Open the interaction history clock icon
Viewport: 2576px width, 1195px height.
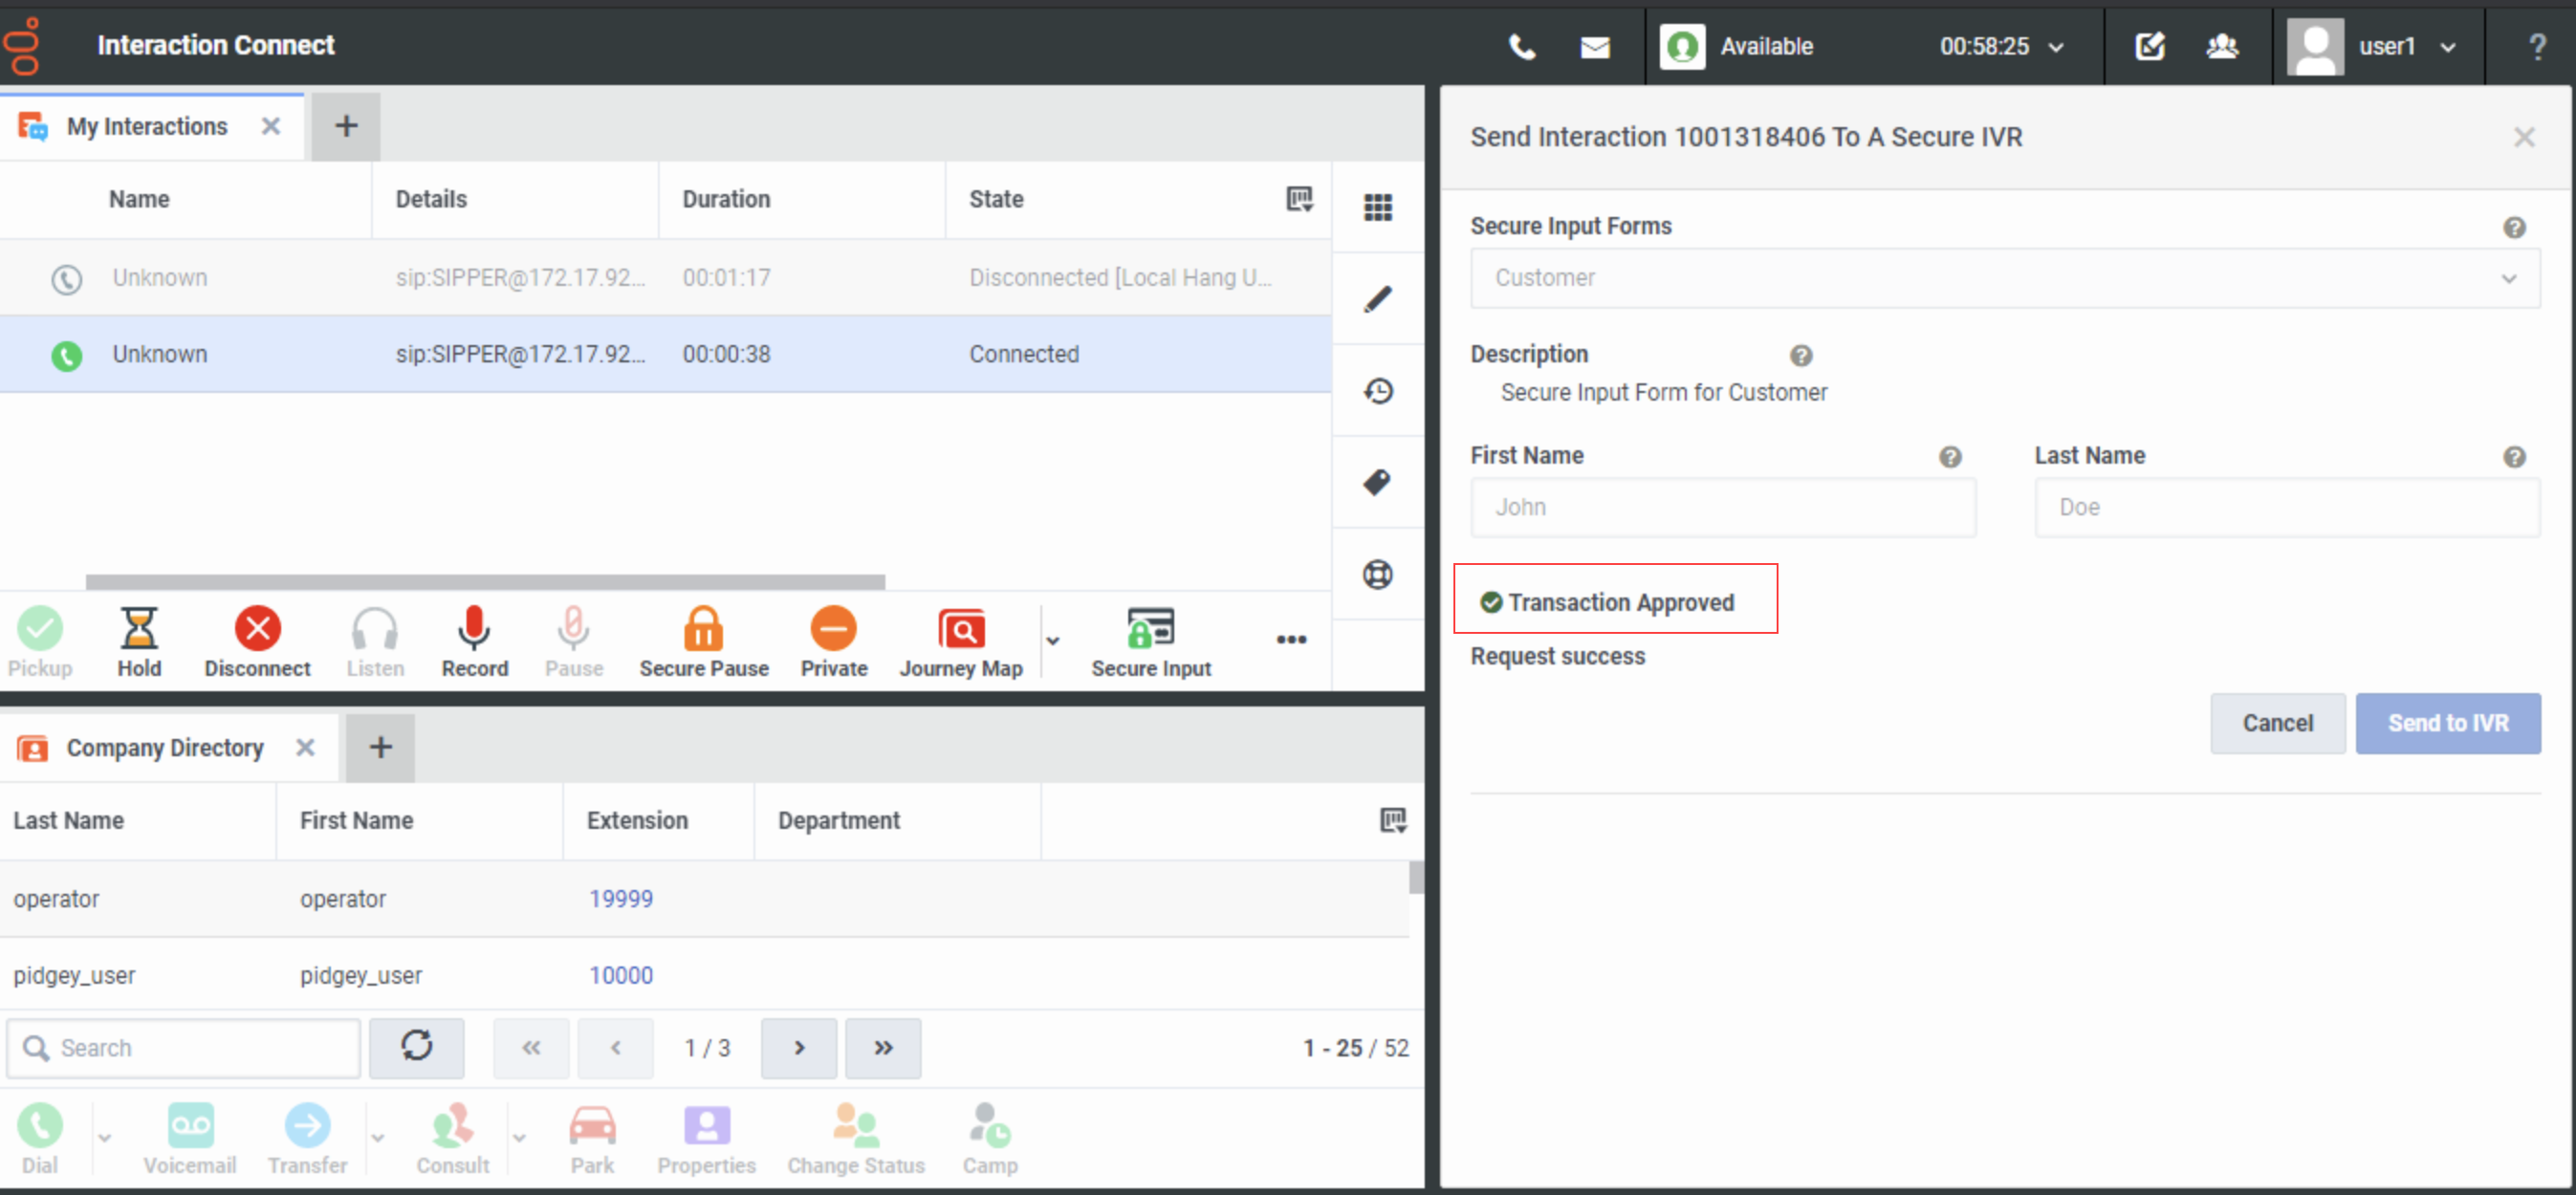[1377, 391]
